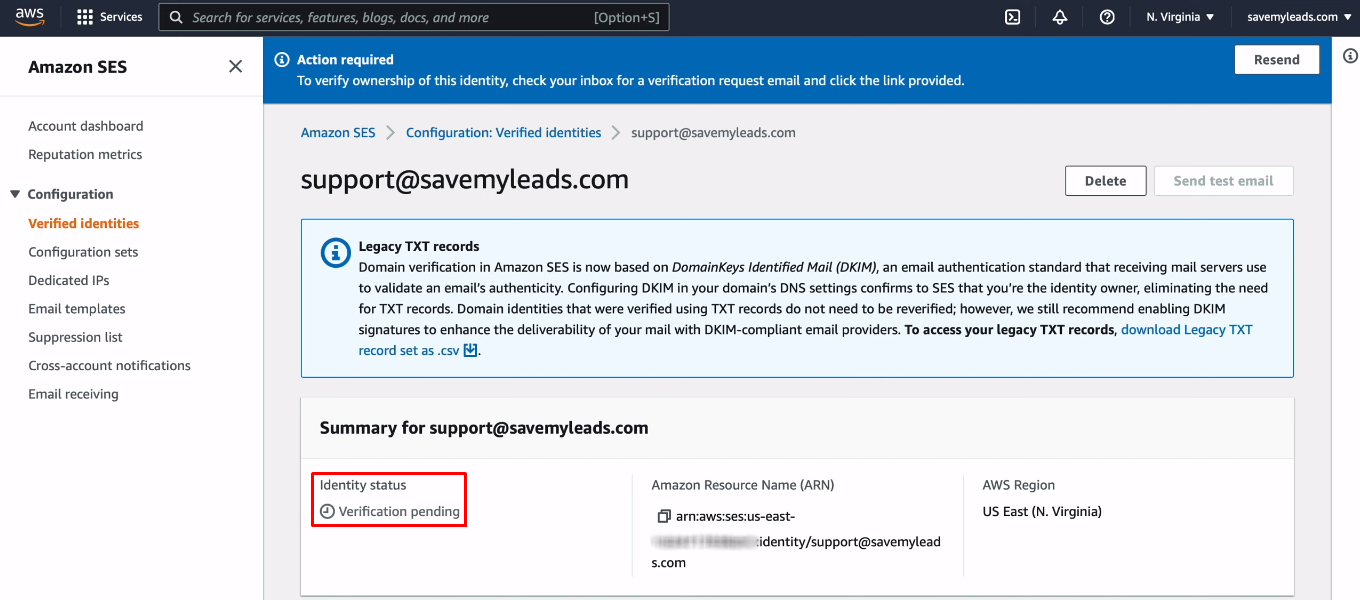Open Configuration sets
Image resolution: width=1360 pixels, height=600 pixels.
tap(83, 252)
